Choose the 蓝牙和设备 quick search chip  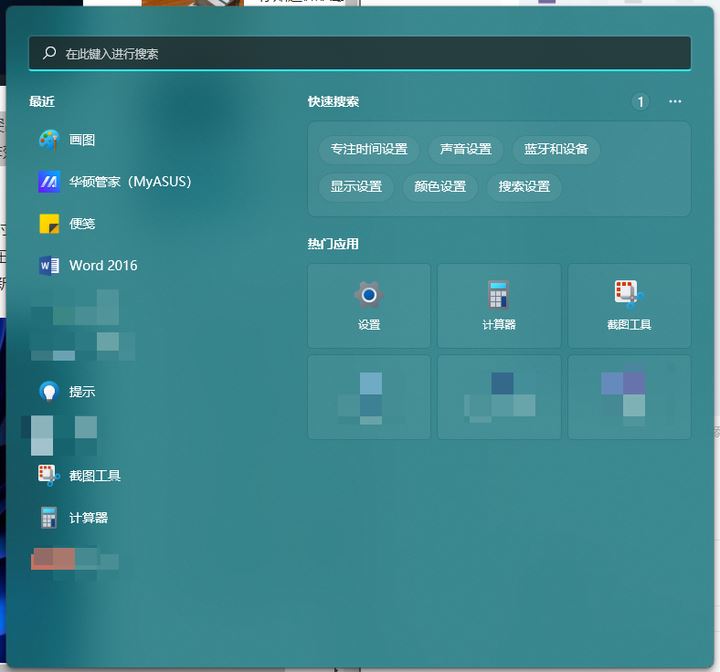(x=556, y=149)
